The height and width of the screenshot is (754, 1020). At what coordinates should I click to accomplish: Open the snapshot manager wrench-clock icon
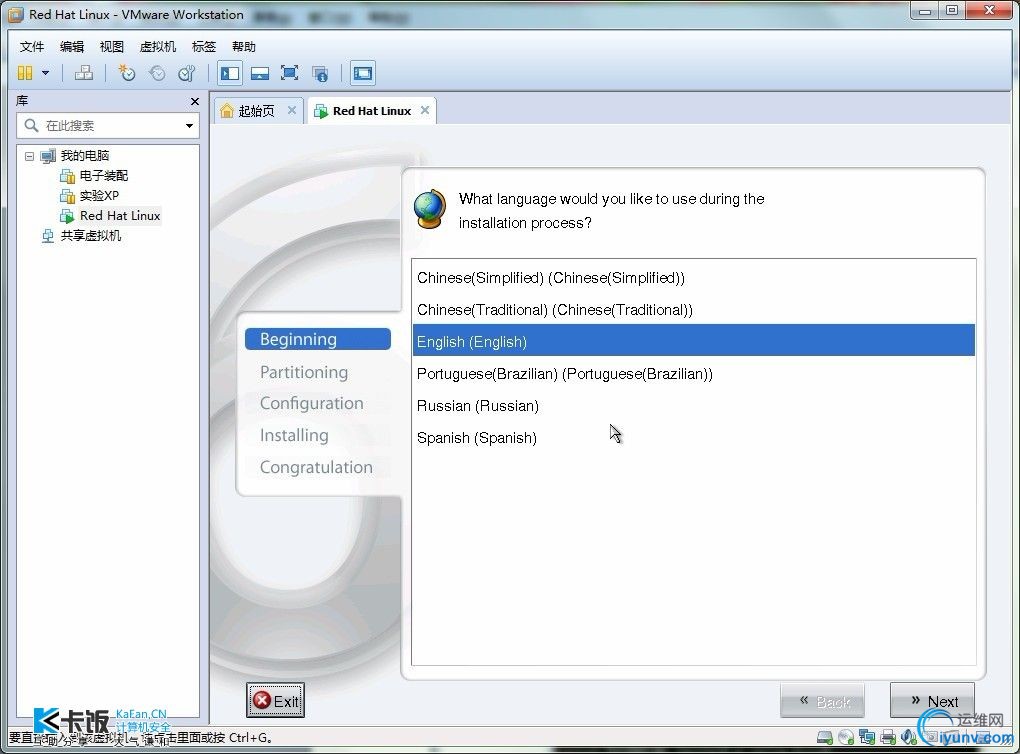click(x=187, y=73)
